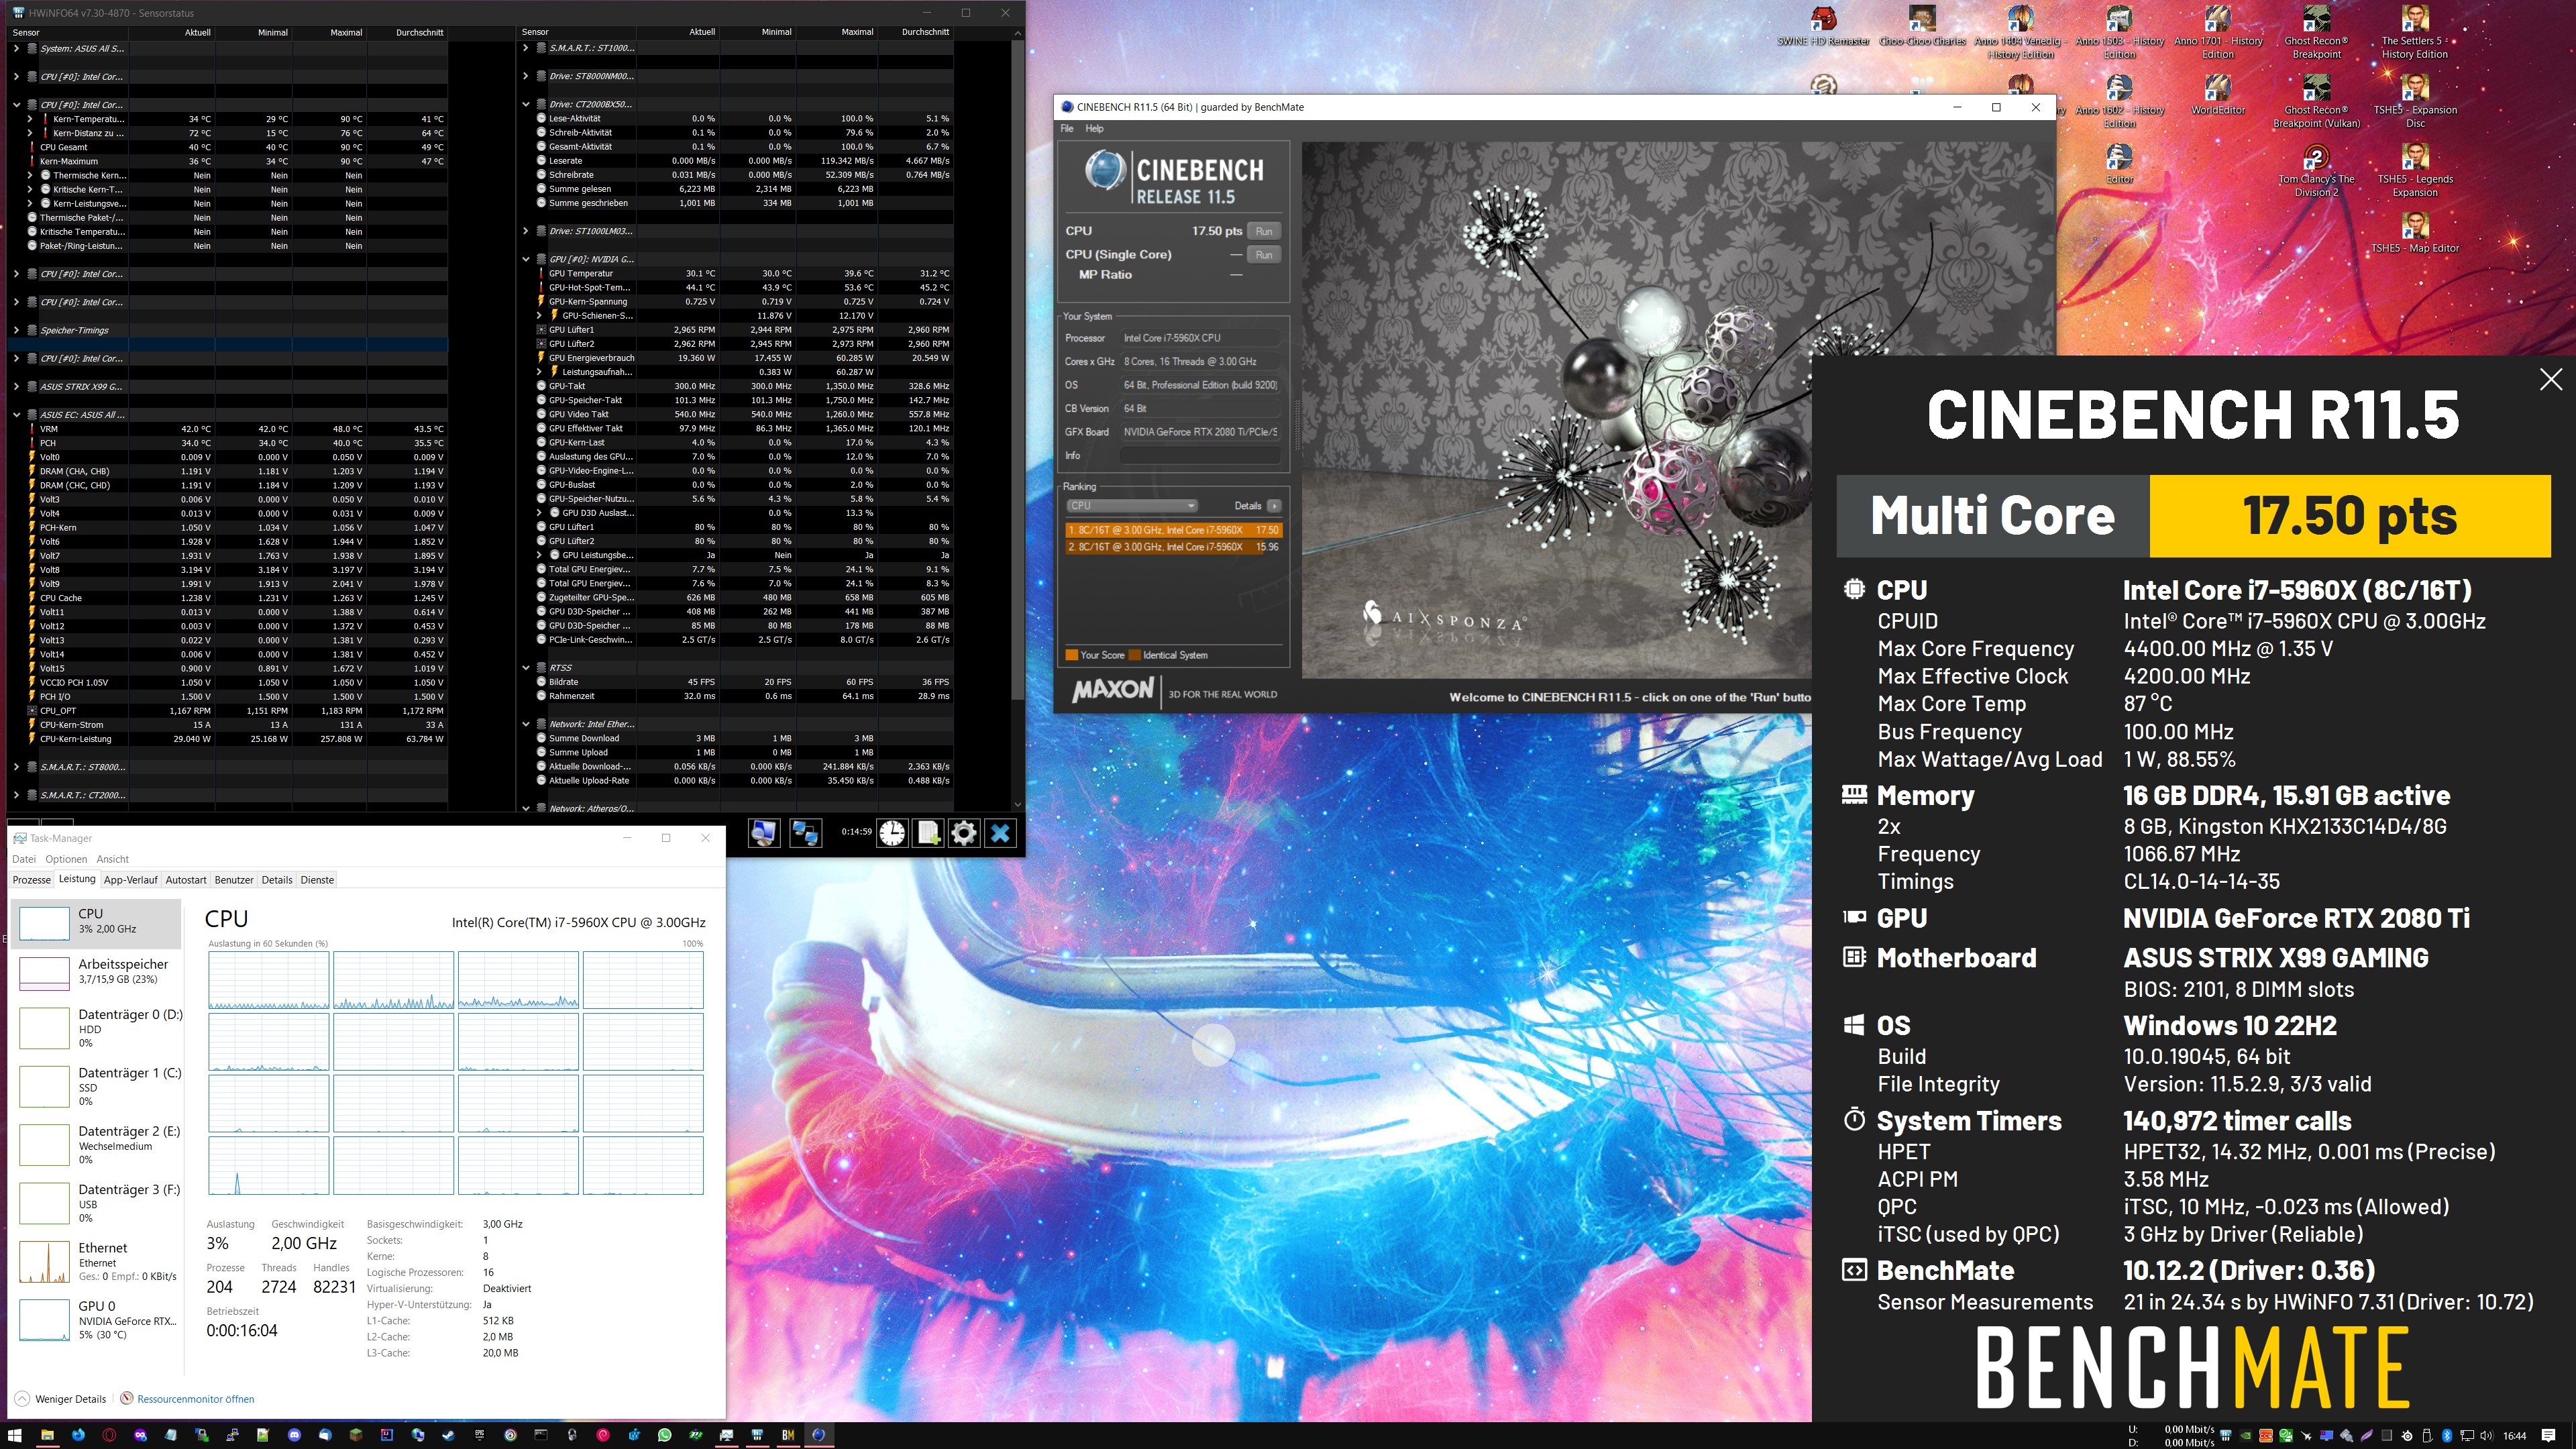Image resolution: width=2576 pixels, height=1449 pixels.
Task: Open Task Manager Dienste tab
Action: [317, 880]
